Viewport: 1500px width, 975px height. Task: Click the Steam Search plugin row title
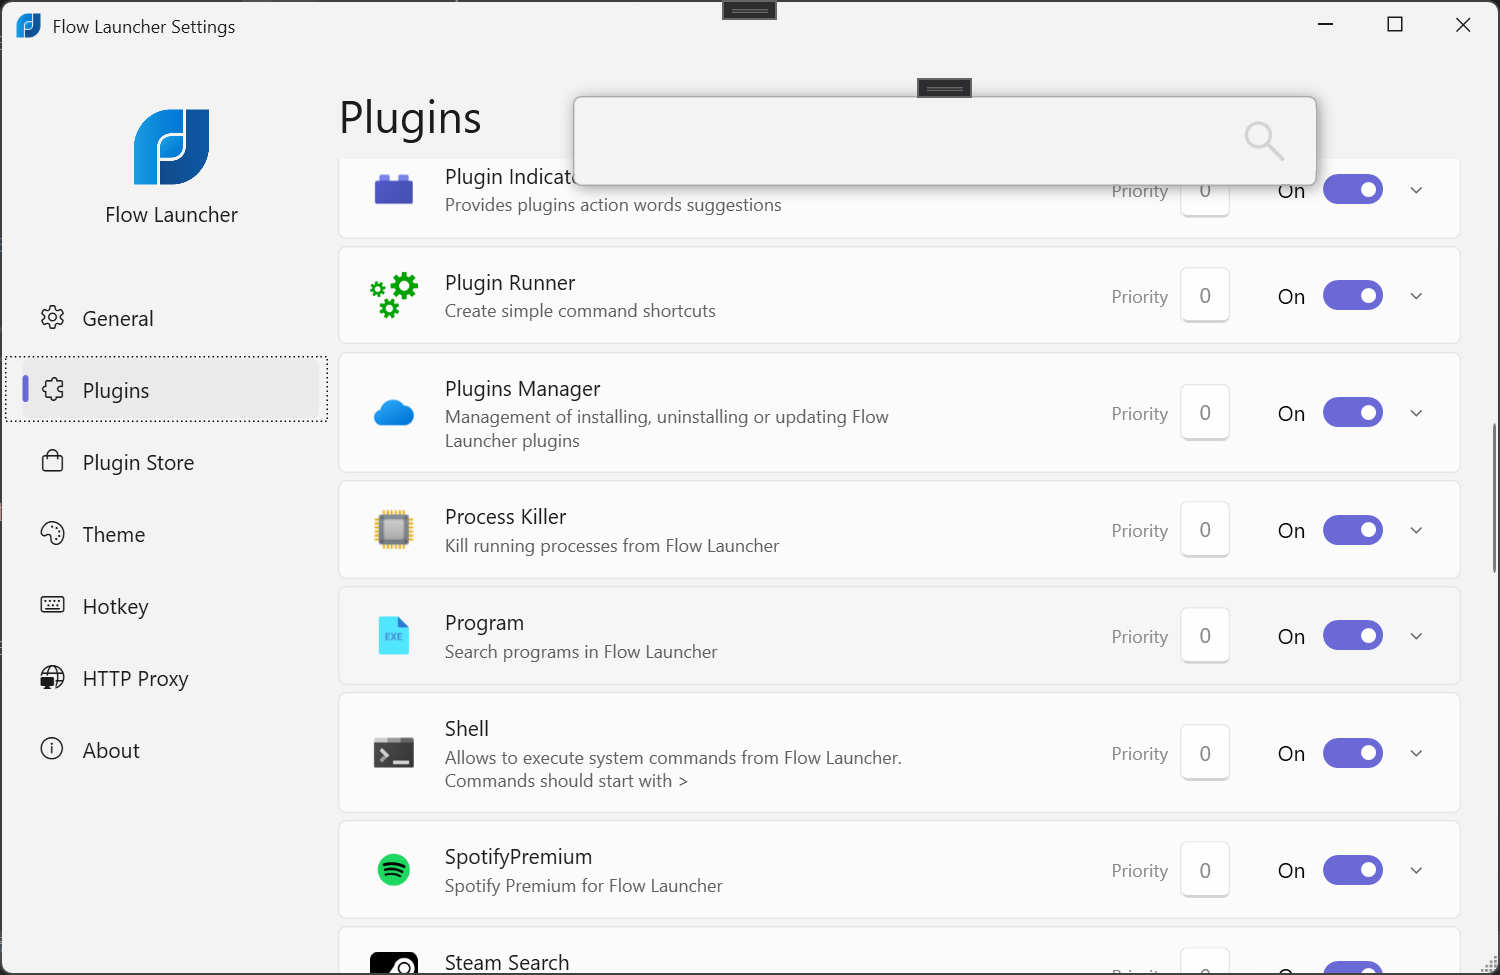[507, 962]
